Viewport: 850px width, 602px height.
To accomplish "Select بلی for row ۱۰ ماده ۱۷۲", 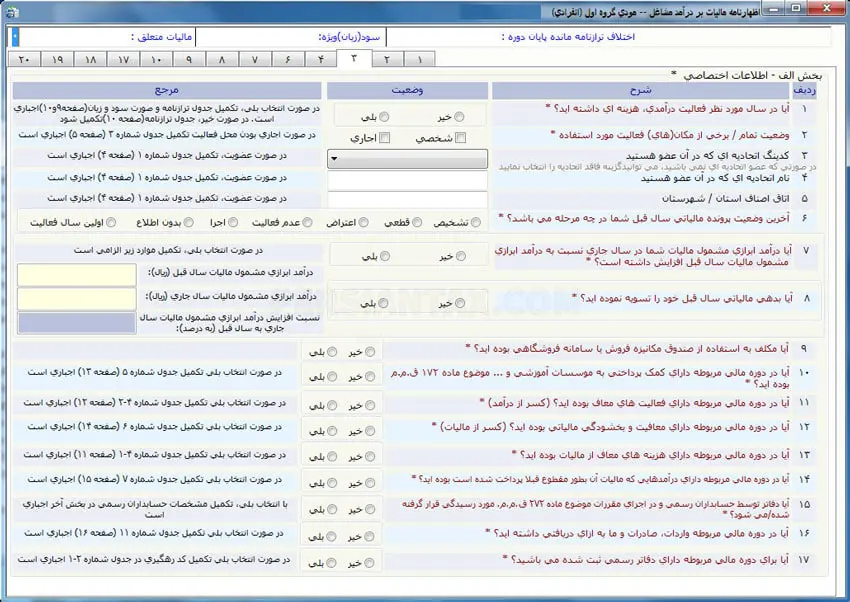I will [332, 377].
